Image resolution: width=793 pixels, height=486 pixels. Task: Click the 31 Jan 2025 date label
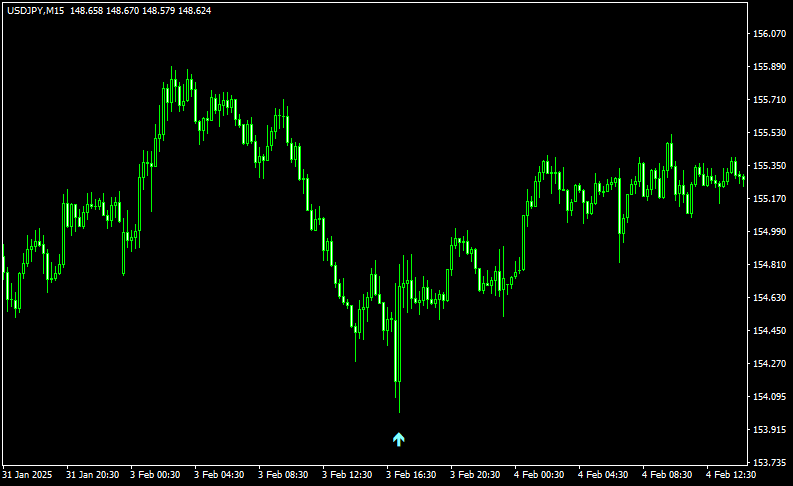pos(29,474)
